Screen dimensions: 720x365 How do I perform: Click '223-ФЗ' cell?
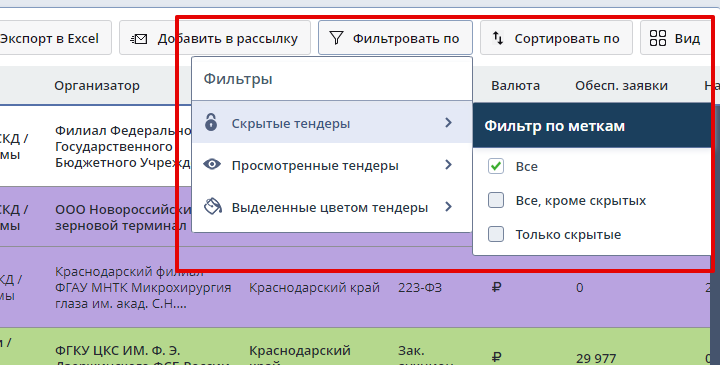[x=420, y=287]
